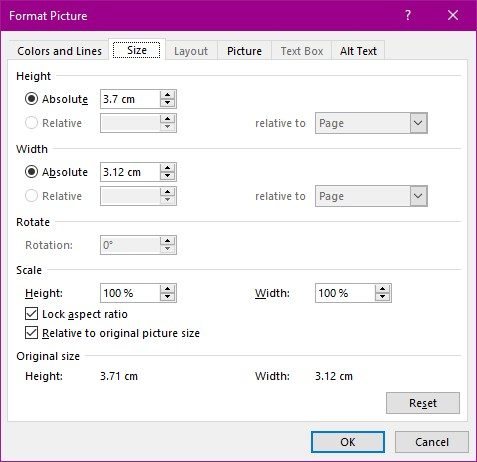Viewport: 477px width, 462px height.
Task: Increase absolute width with up spinner arrow
Action: point(167,168)
